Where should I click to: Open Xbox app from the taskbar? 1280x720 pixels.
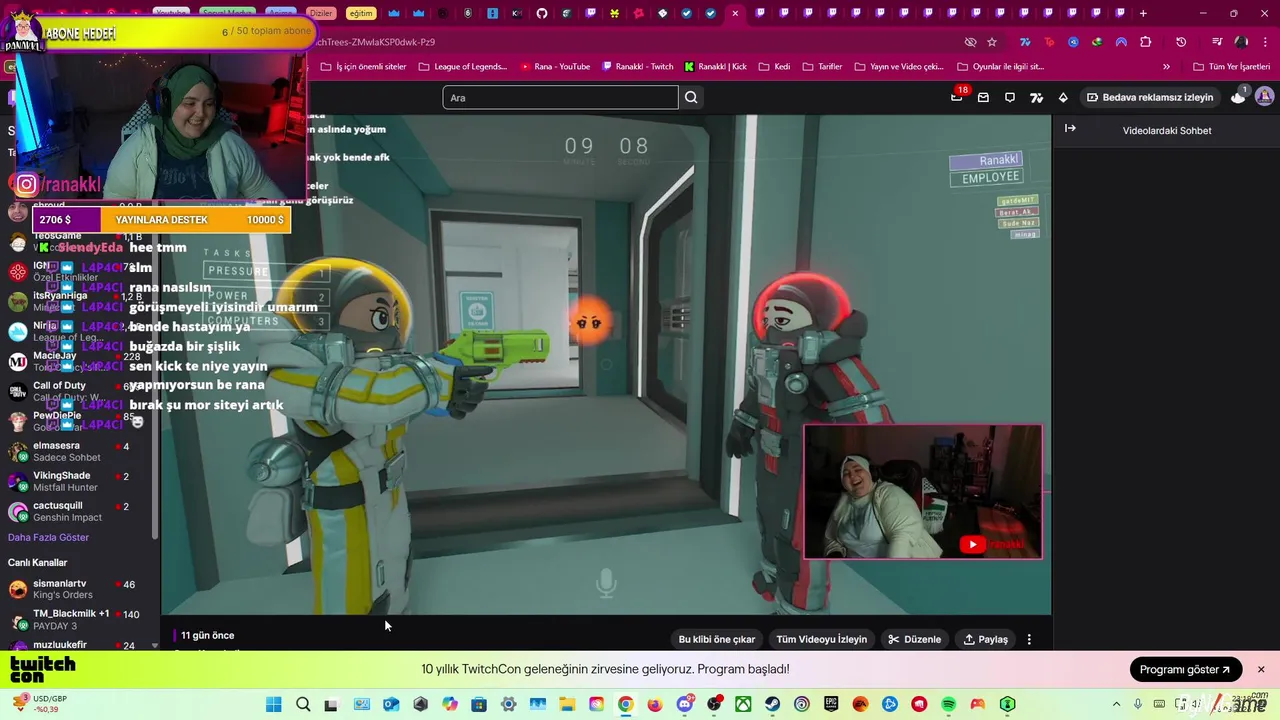[x=743, y=704]
